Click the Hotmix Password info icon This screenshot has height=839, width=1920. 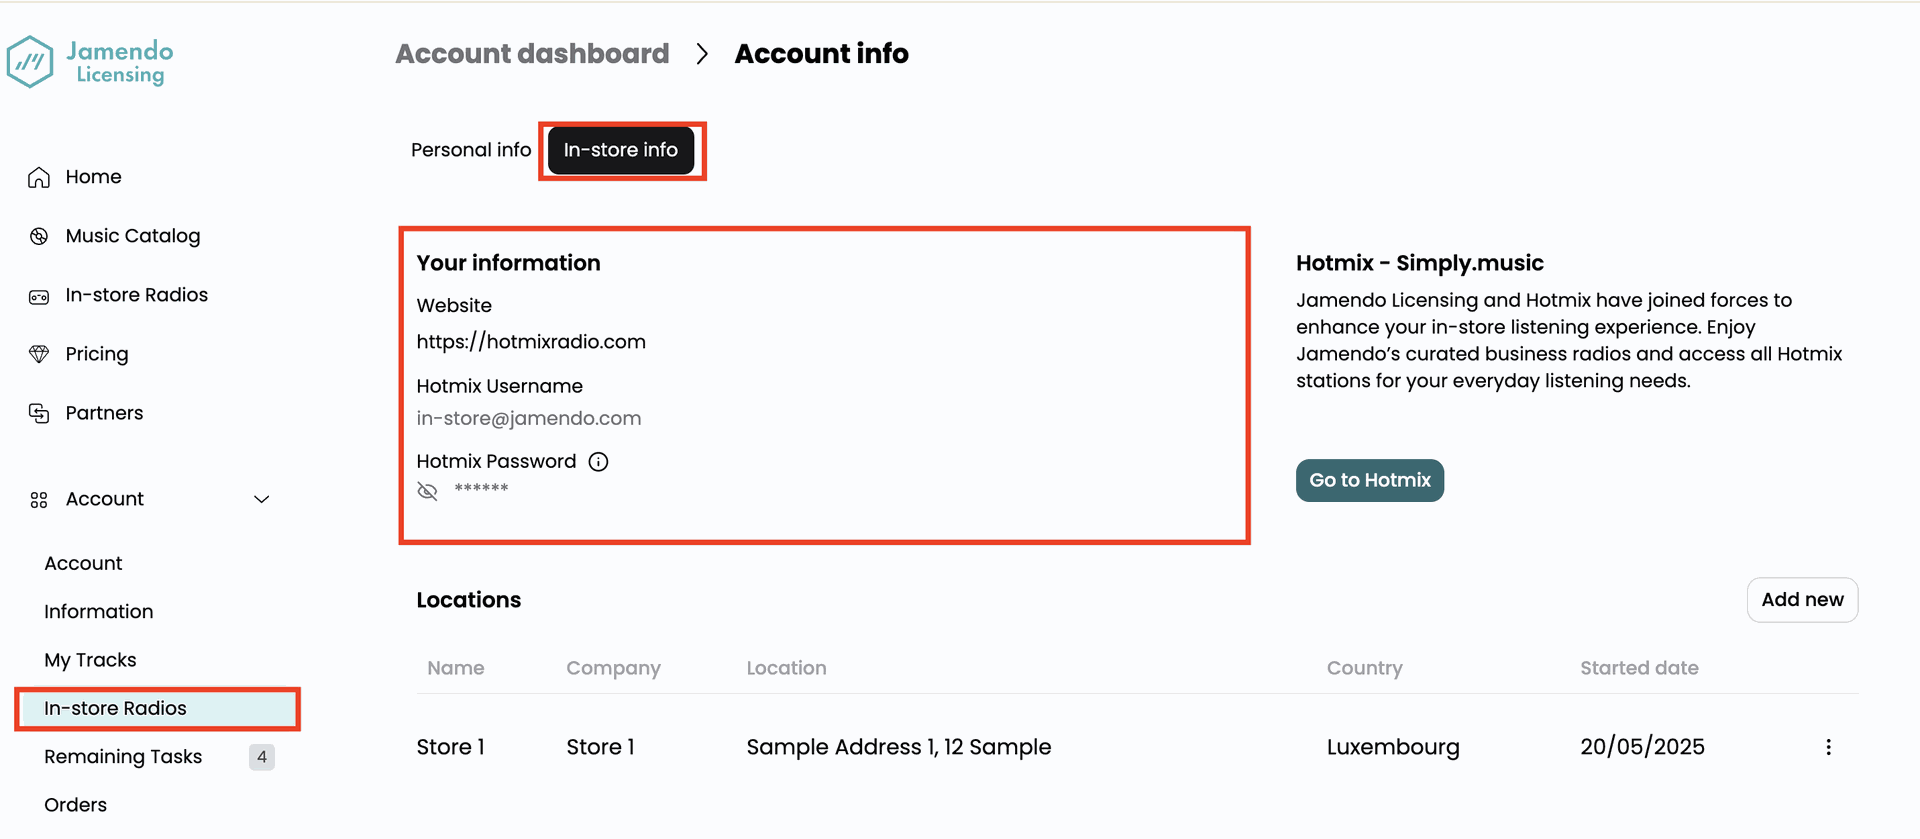point(598,461)
